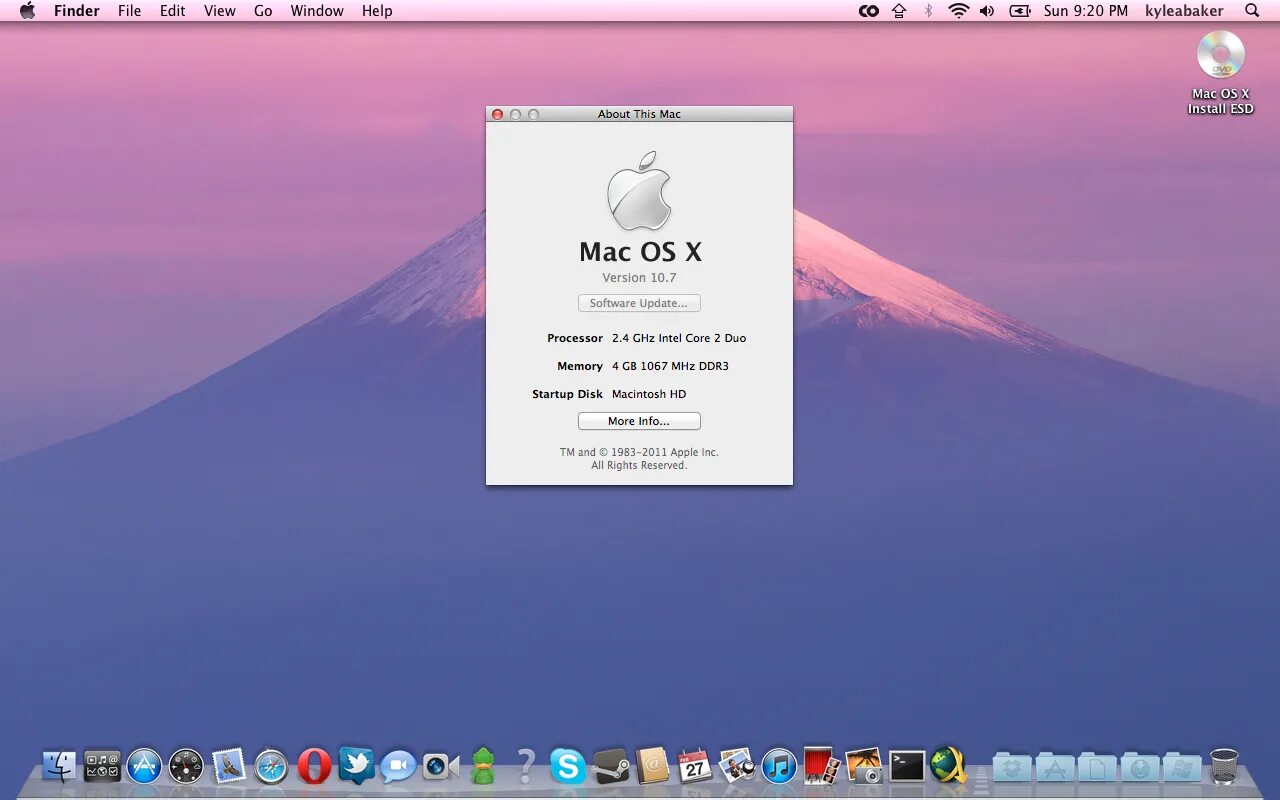1280x800 pixels.
Task: Open the kyleabaker user menu
Action: pyautogui.click(x=1184, y=11)
